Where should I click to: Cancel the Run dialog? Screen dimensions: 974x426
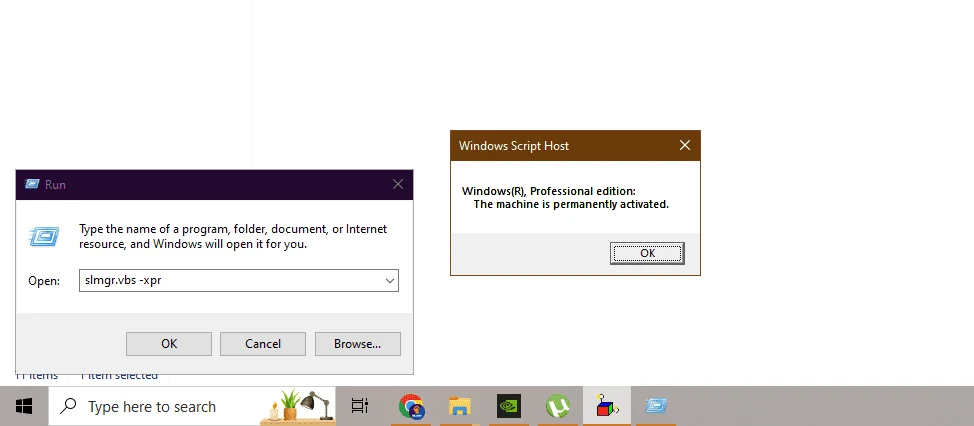click(263, 344)
